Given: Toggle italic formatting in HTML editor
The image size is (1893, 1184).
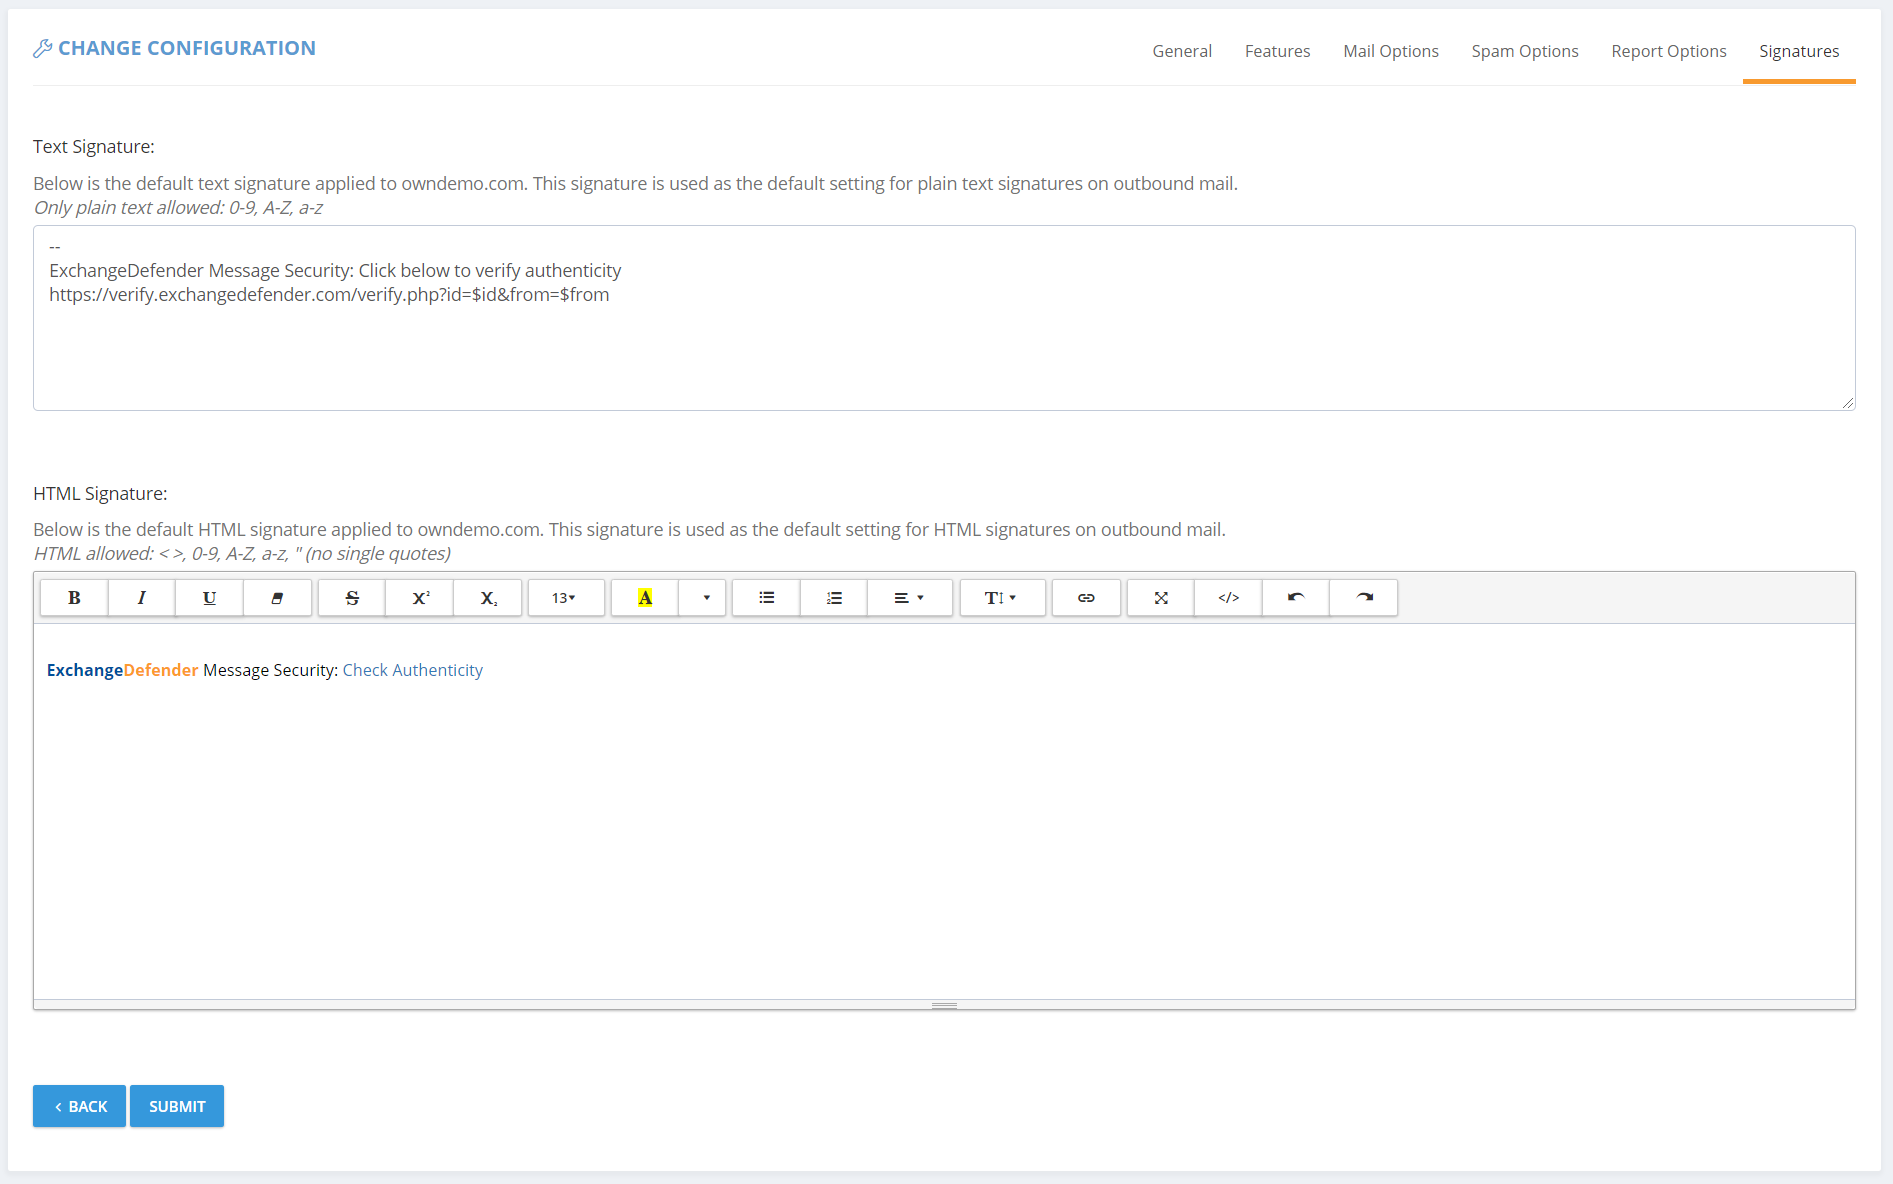Looking at the screenshot, I should tap(141, 598).
